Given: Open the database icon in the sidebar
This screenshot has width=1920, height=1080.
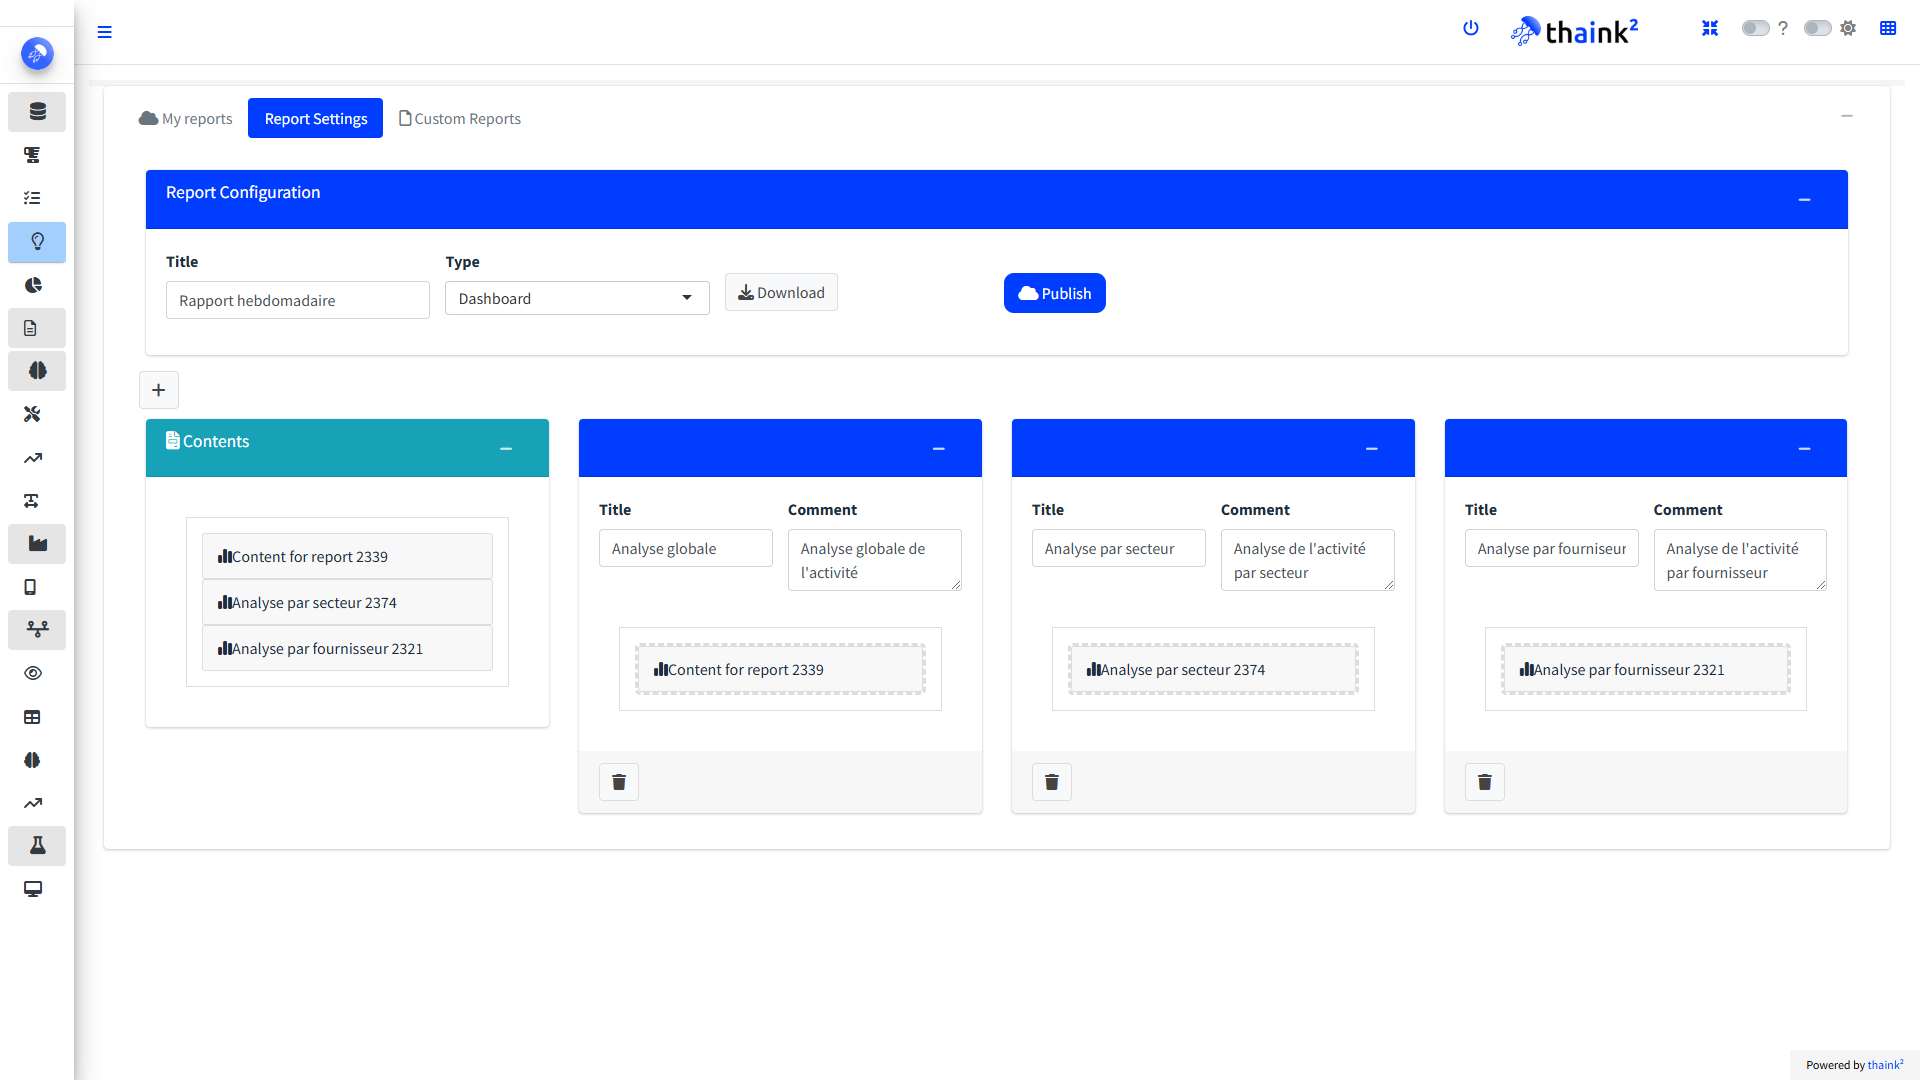Looking at the screenshot, I should 37,111.
